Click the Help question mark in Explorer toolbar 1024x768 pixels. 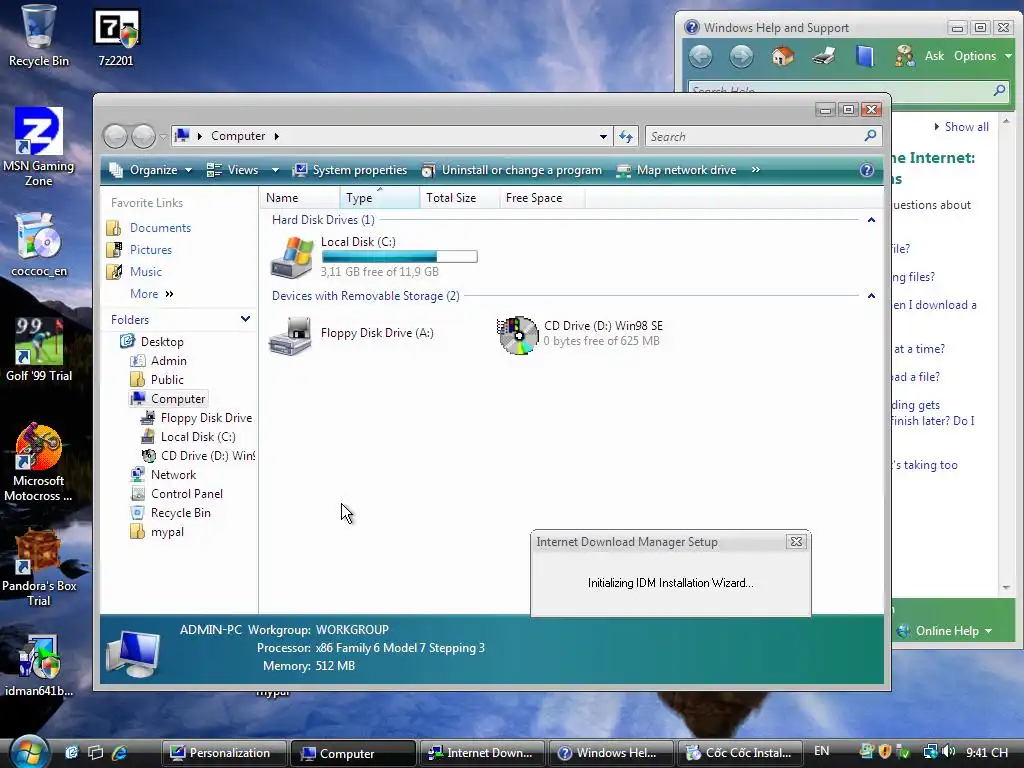(866, 170)
